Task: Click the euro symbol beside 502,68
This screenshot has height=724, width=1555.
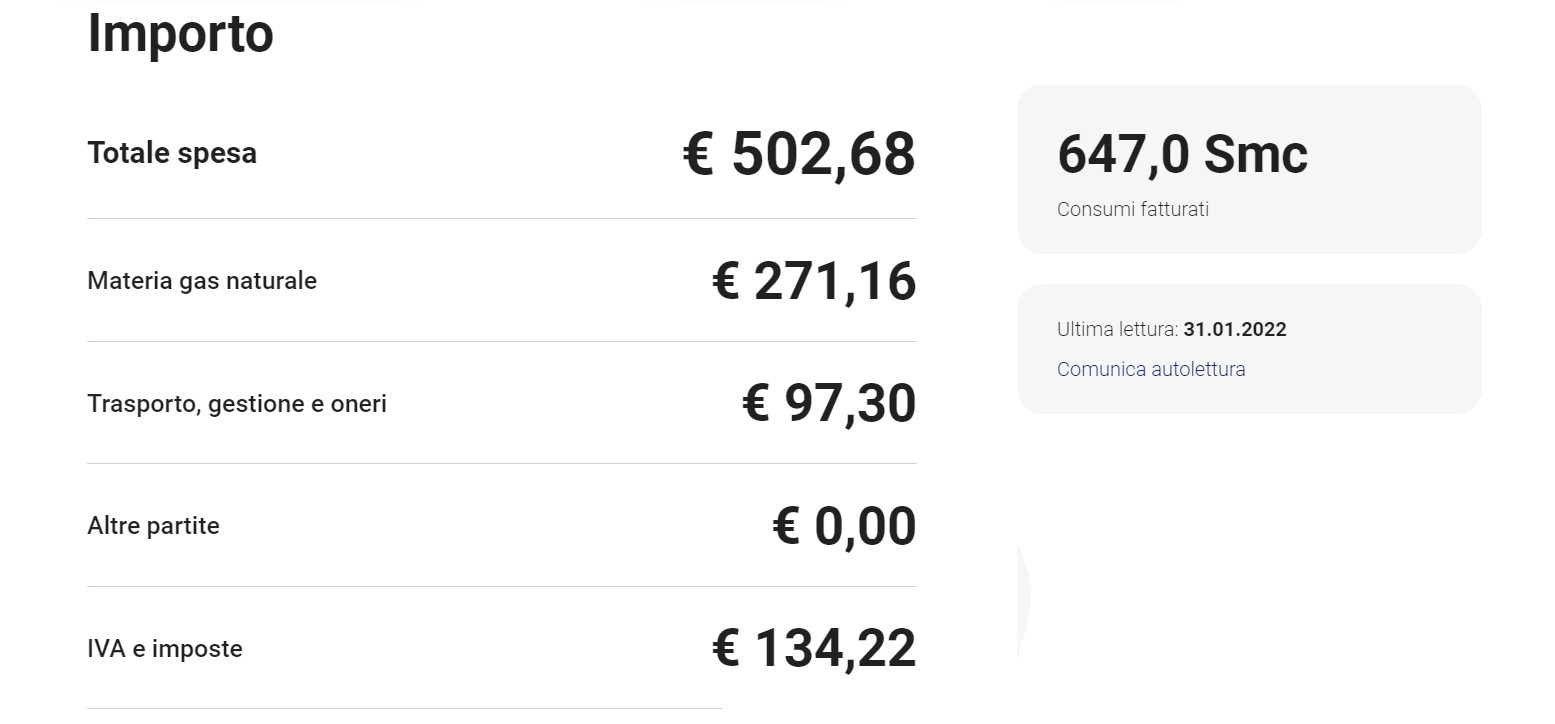Action: 701,154
